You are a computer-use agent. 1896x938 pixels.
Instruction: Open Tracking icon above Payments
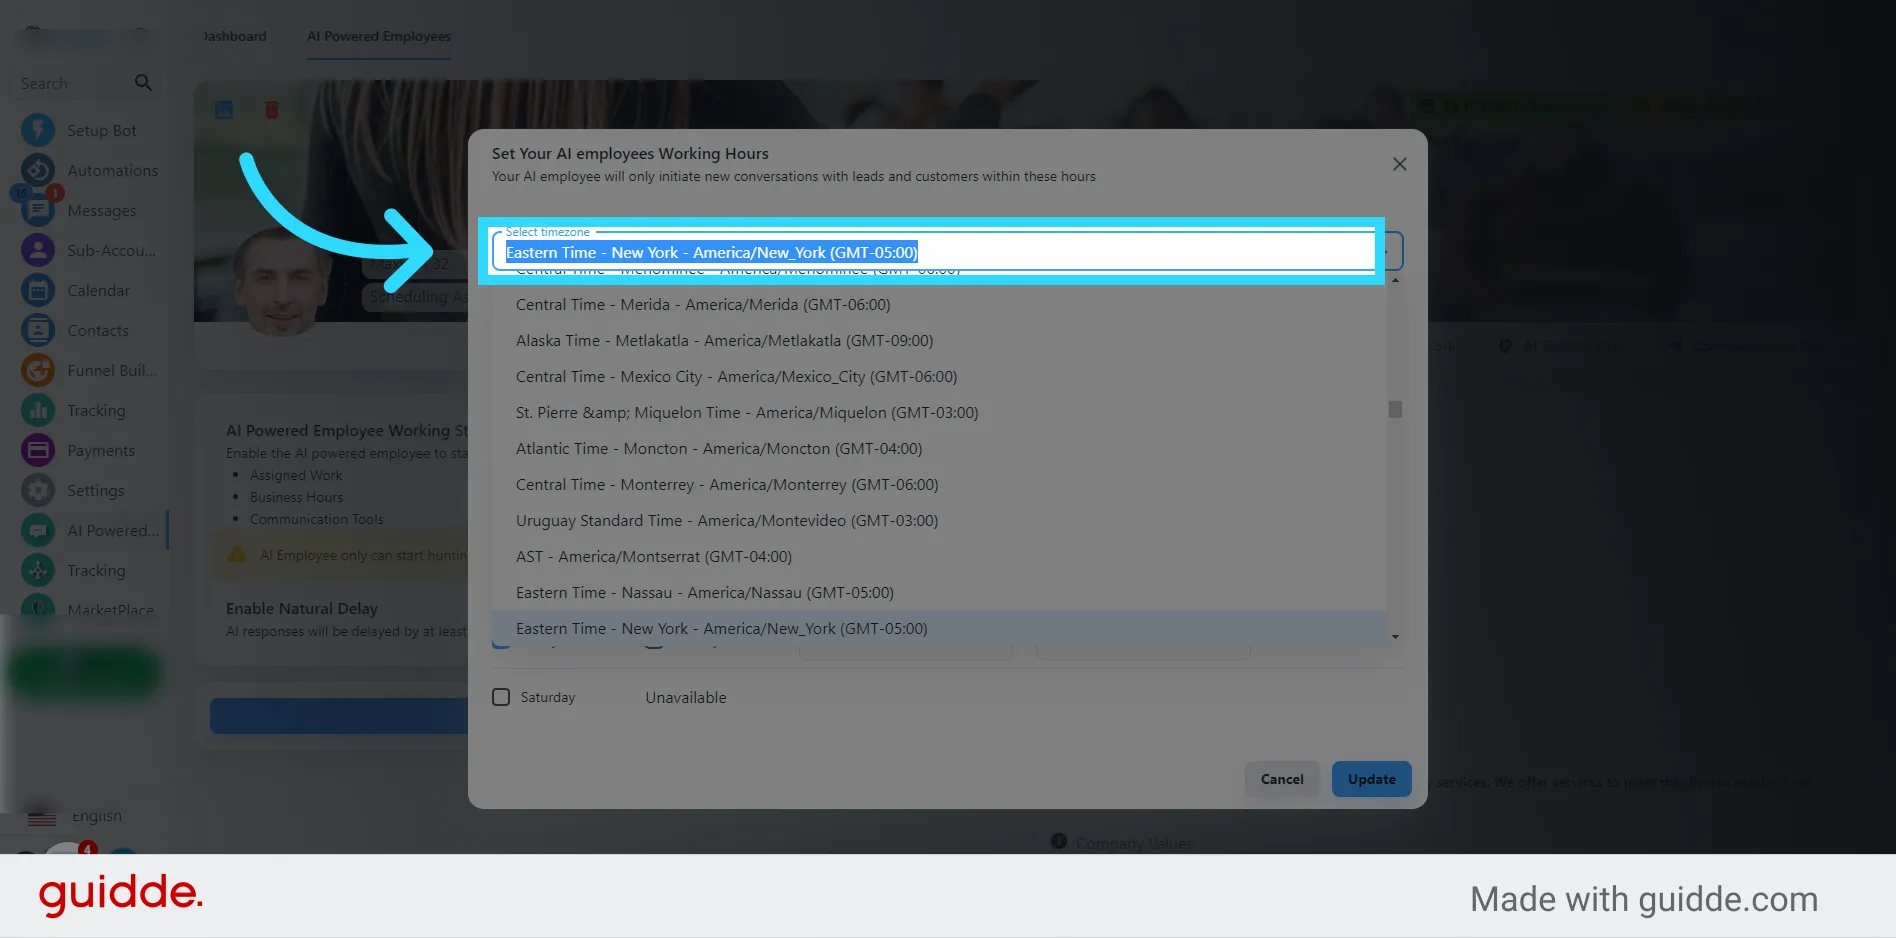tap(38, 410)
